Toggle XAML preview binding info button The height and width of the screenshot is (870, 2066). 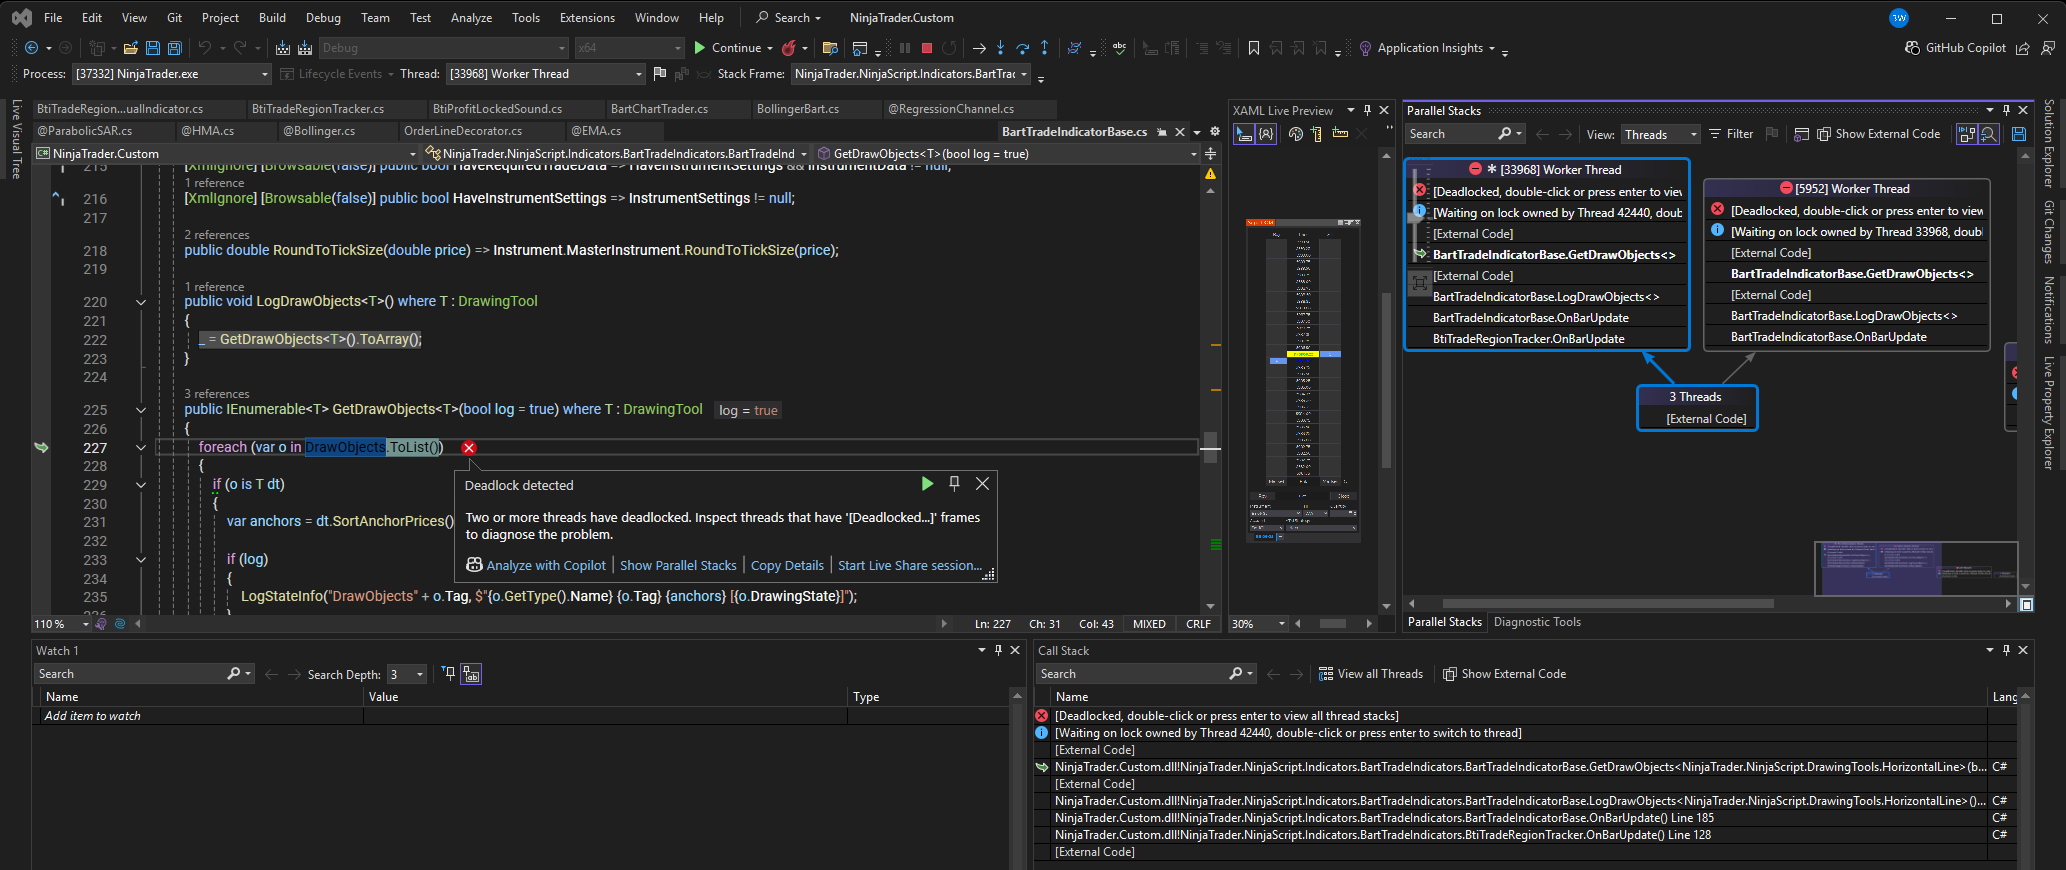coord(1266,134)
